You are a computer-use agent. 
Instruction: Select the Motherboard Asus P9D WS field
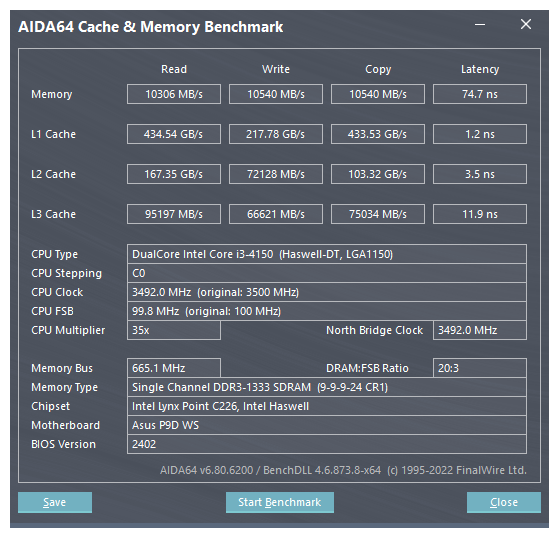tap(327, 425)
